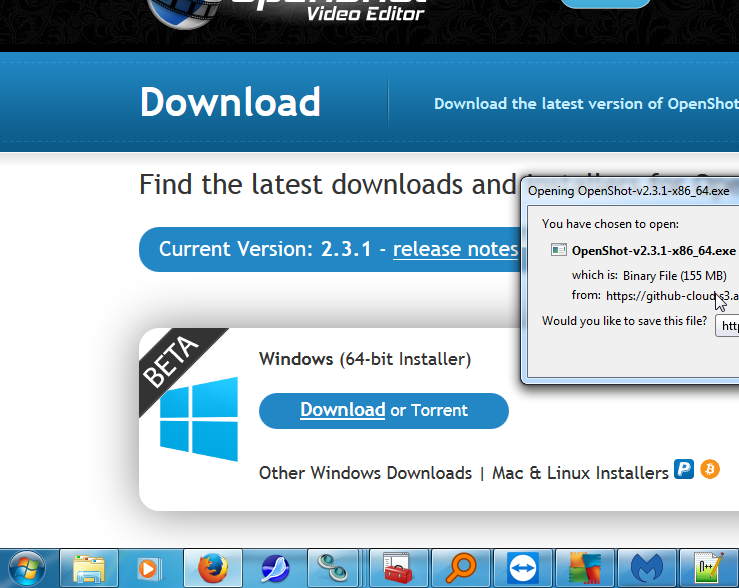Screen dimensions: 739x588
Task: Open Other Windows Downloads link
Action: point(365,473)
